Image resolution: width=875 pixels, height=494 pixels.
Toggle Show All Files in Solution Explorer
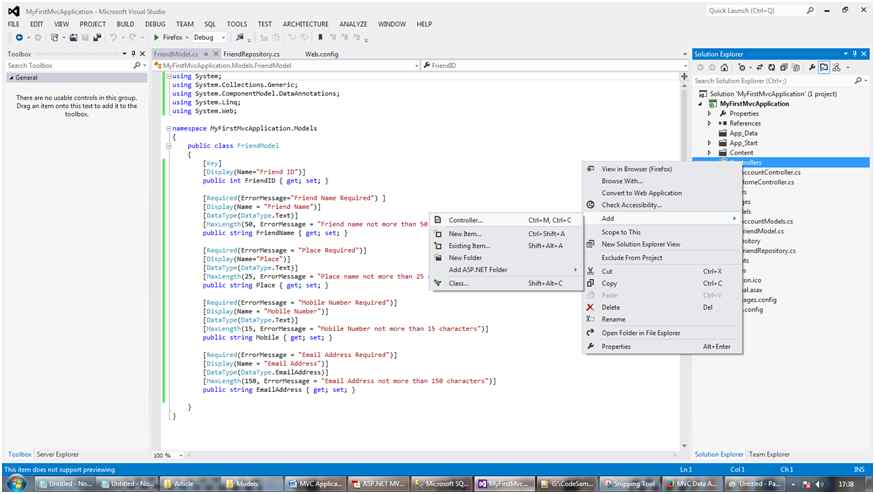(x=794, y=67)
